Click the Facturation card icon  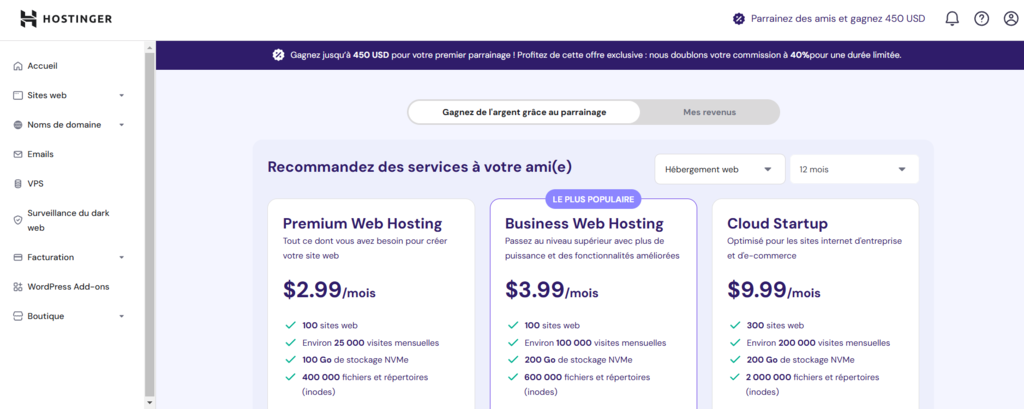pyautogui.click(x=18, y=257)
